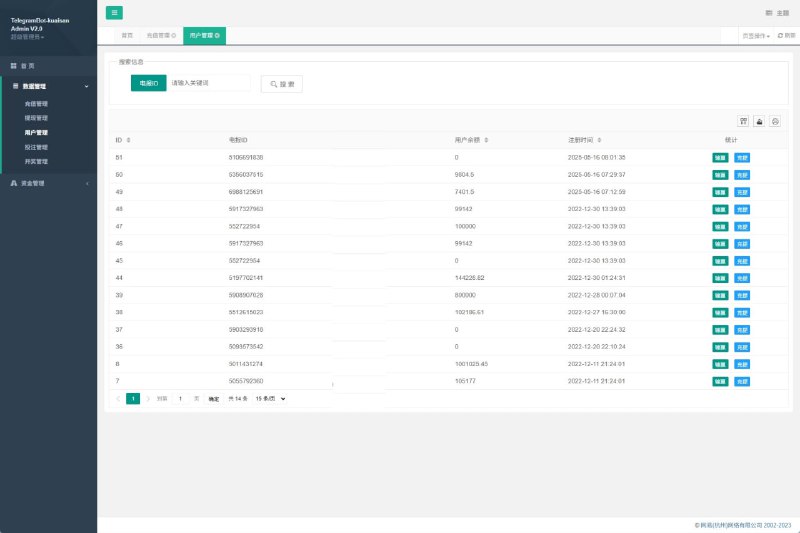800x533 pixels.
Task: Click the blue action button for ID 8
Action: pyautogui.click(x=742, y=364)
